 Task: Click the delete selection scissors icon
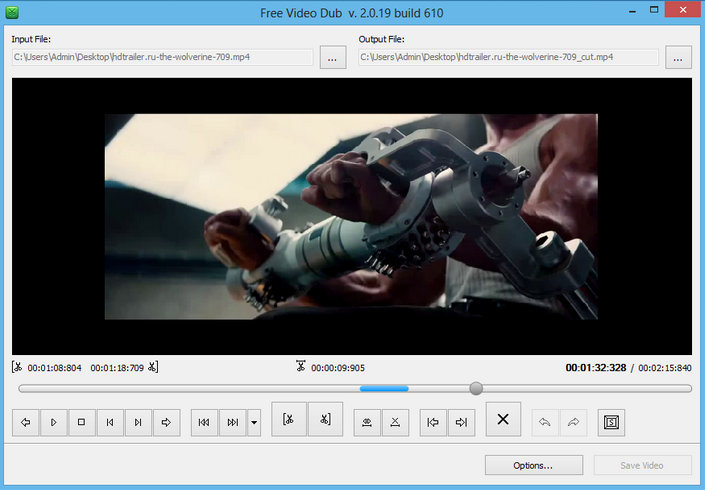pos(395,422)
